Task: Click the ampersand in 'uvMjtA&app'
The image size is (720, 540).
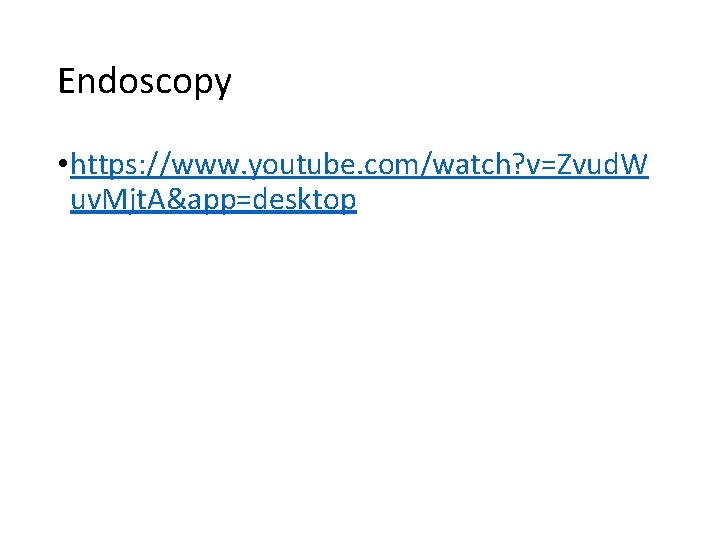Action: pos(176,199)
